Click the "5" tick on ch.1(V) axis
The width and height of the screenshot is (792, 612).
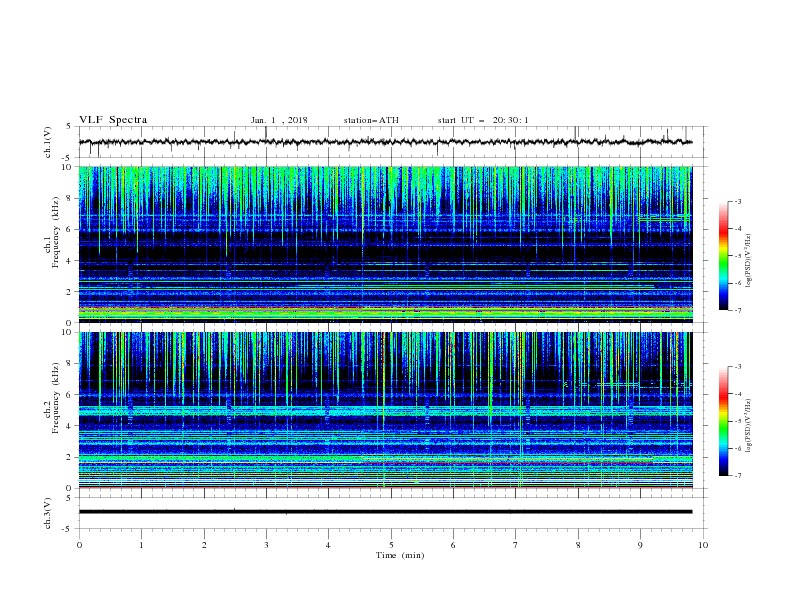[70, 127]
